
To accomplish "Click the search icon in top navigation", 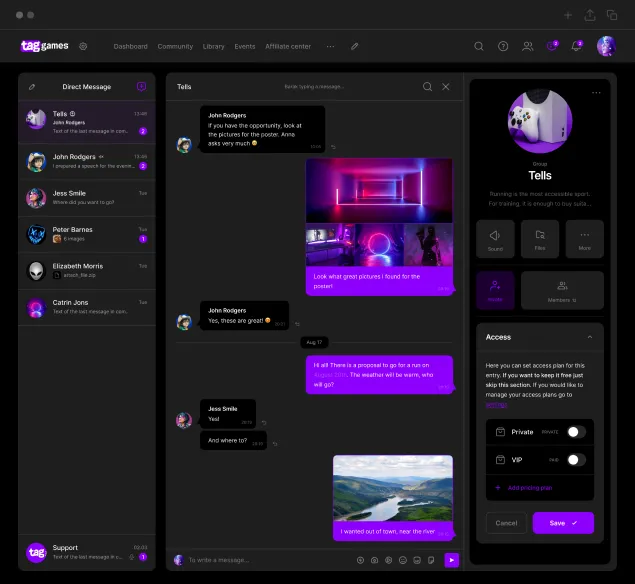I will (x=479, y=46).
